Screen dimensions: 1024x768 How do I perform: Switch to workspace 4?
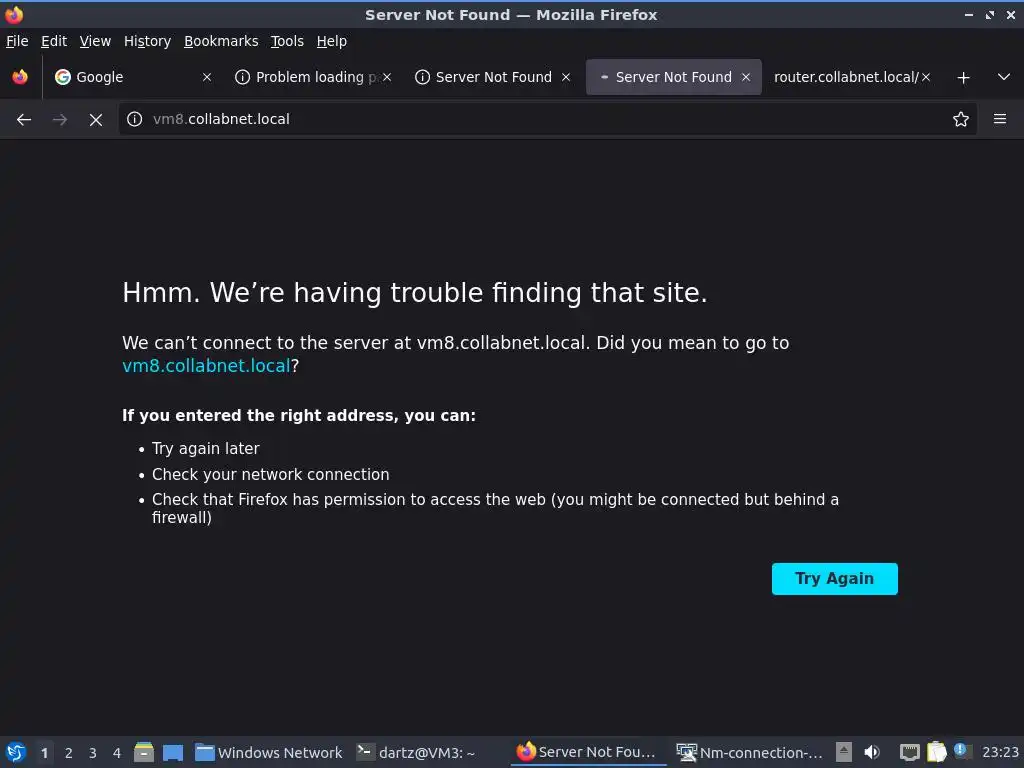click(117, 753)
